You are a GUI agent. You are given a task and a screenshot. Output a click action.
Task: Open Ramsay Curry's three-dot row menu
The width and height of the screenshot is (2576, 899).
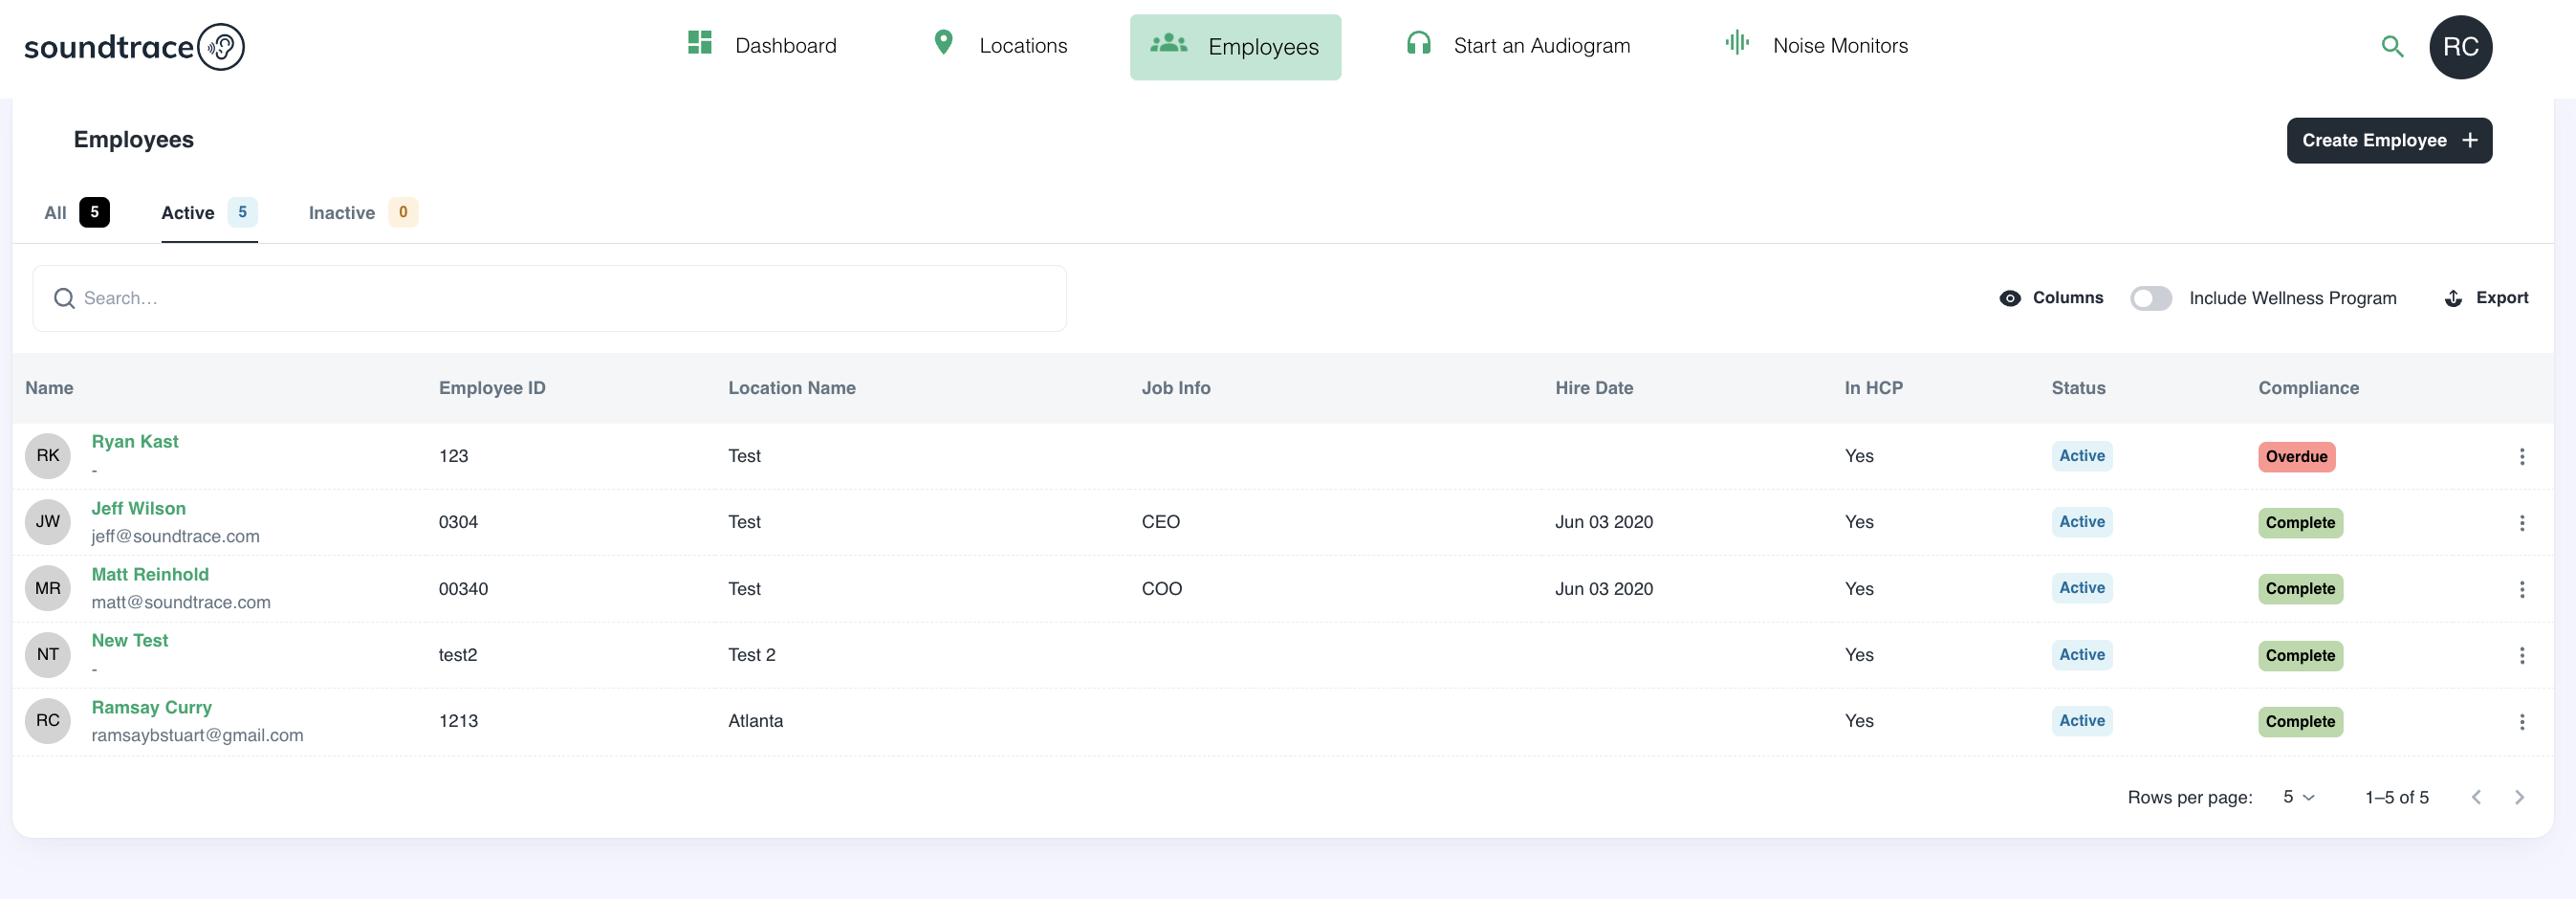coord(2521,722)
